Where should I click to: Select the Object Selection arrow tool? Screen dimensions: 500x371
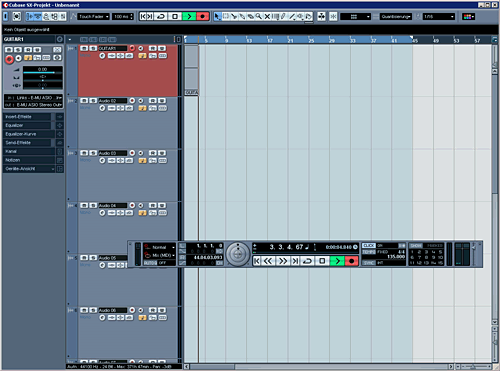(x=218, y=16)
